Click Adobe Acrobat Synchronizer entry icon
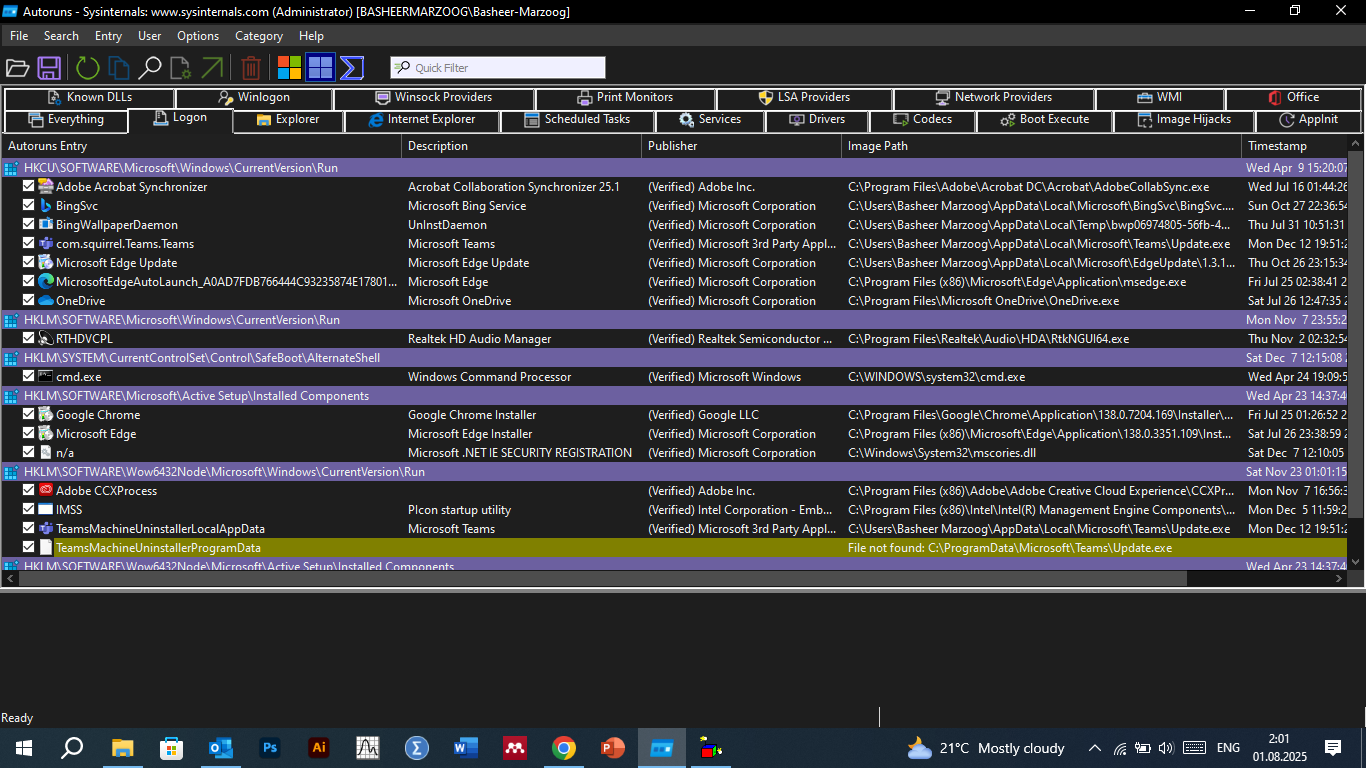The image size is (1366, 768). 45,187
